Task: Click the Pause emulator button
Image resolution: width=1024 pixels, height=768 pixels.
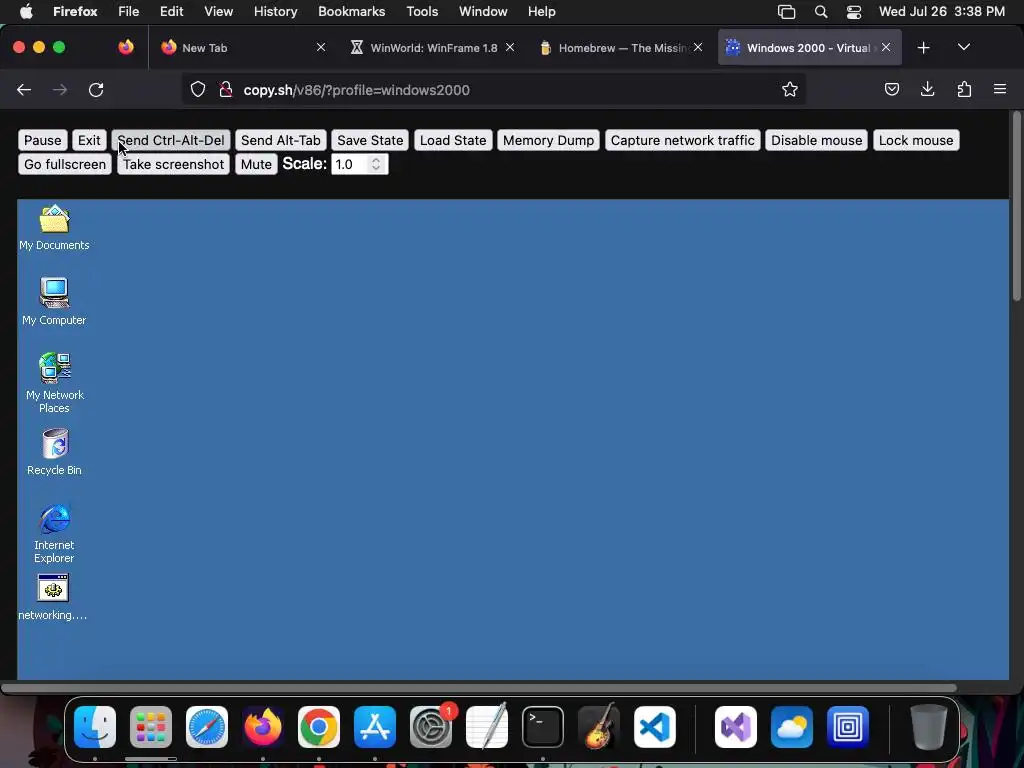Action: (42, 140)
